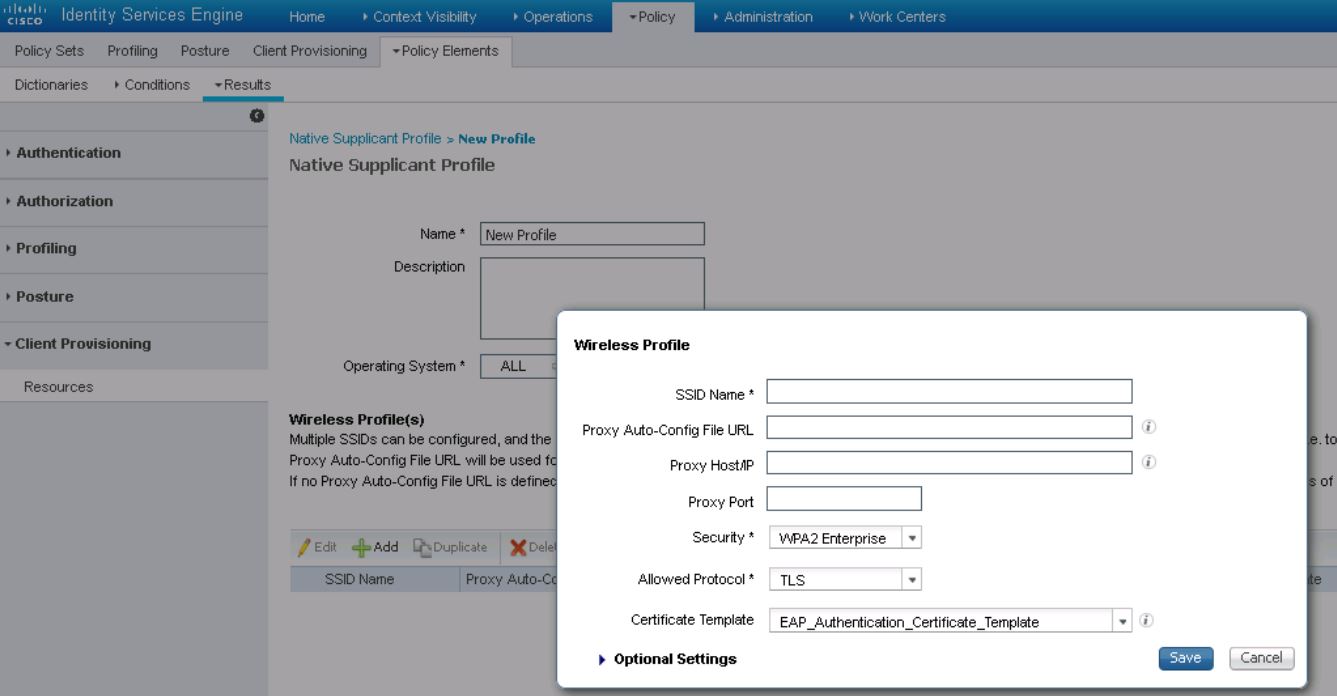The image size is (1337, 696).
Task: Switch to the Client Provisioning top tab
Action: 309,51
